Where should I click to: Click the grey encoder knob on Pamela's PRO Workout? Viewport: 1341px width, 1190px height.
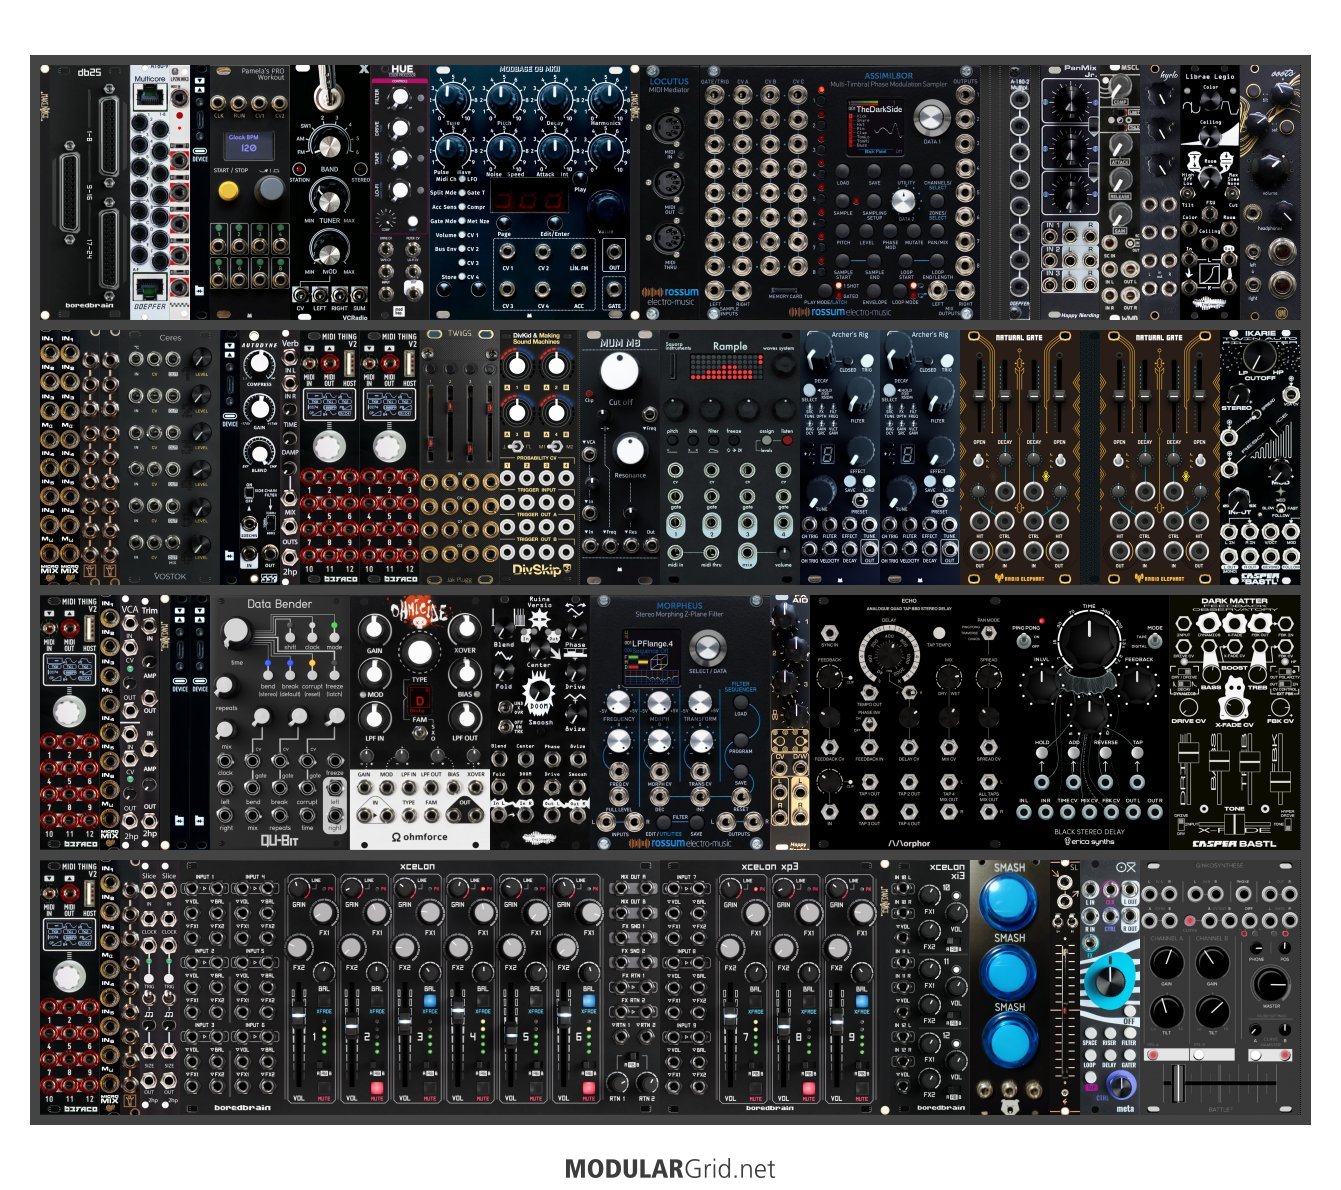pos(270,192)
